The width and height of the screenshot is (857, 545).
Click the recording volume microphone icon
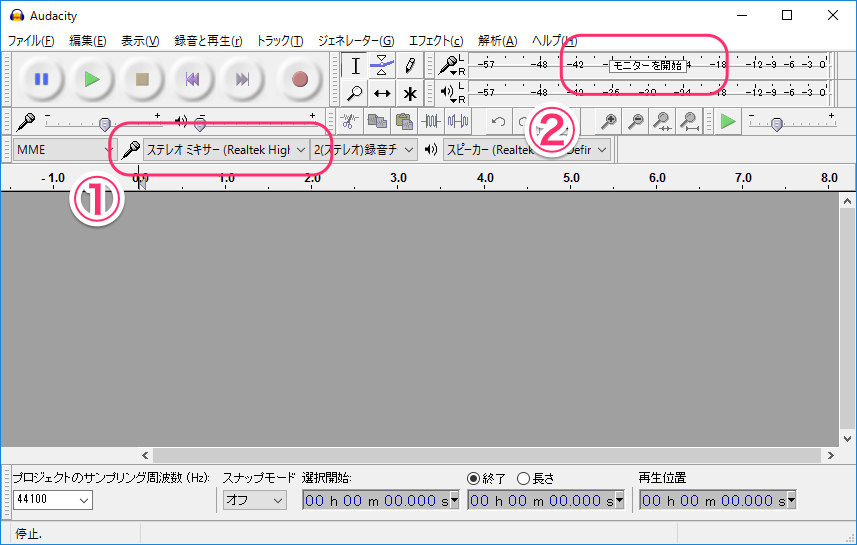[x=25, y=121]
